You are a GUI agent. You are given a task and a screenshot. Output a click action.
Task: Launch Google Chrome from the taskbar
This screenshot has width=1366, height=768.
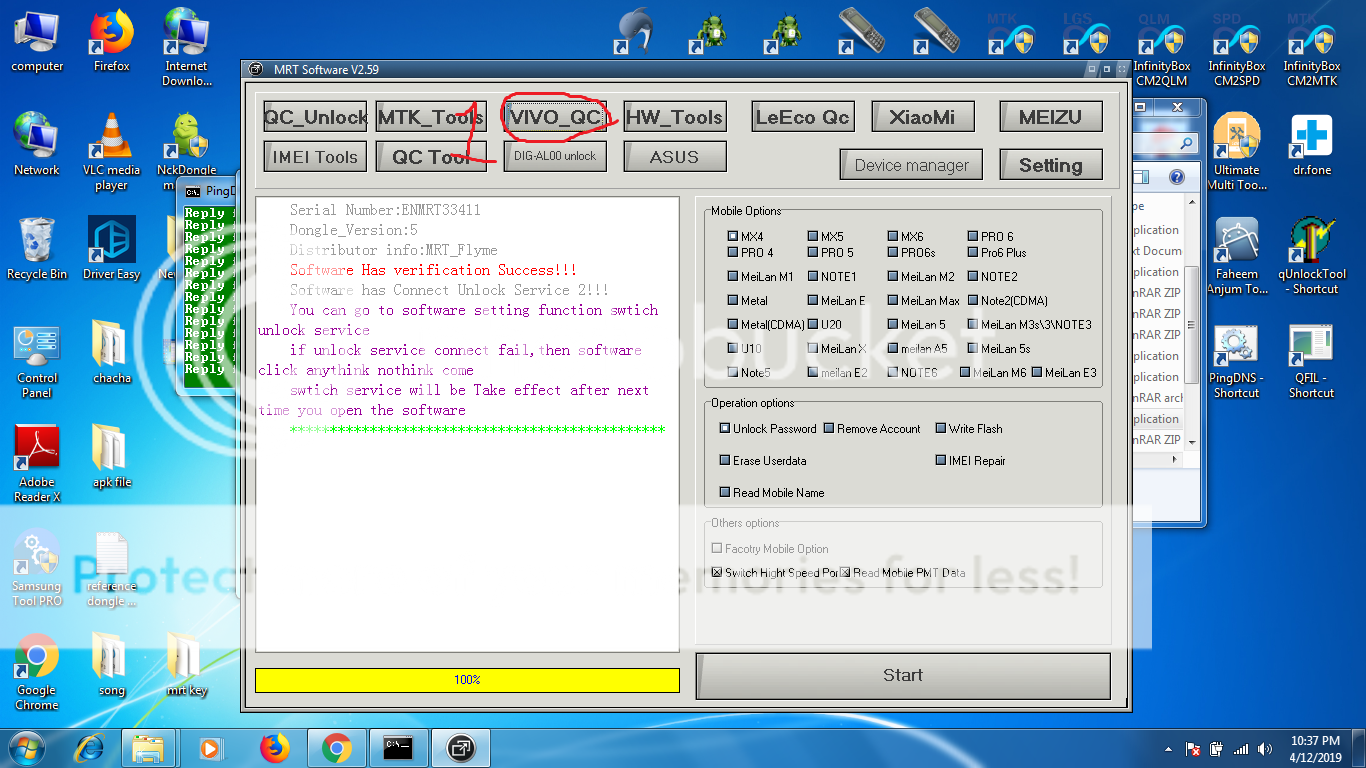(x=337, y=747)
